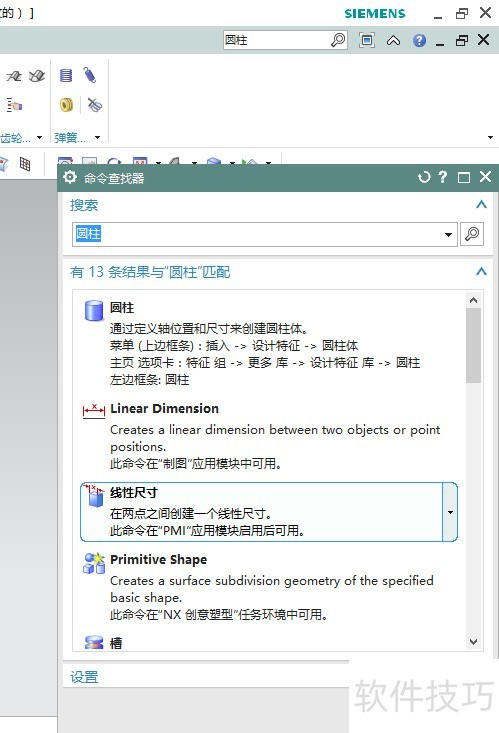Viewport: 499px width, 733px height.
Task: Select the Primitive Shape result icon
Action: tap(94, 563)
